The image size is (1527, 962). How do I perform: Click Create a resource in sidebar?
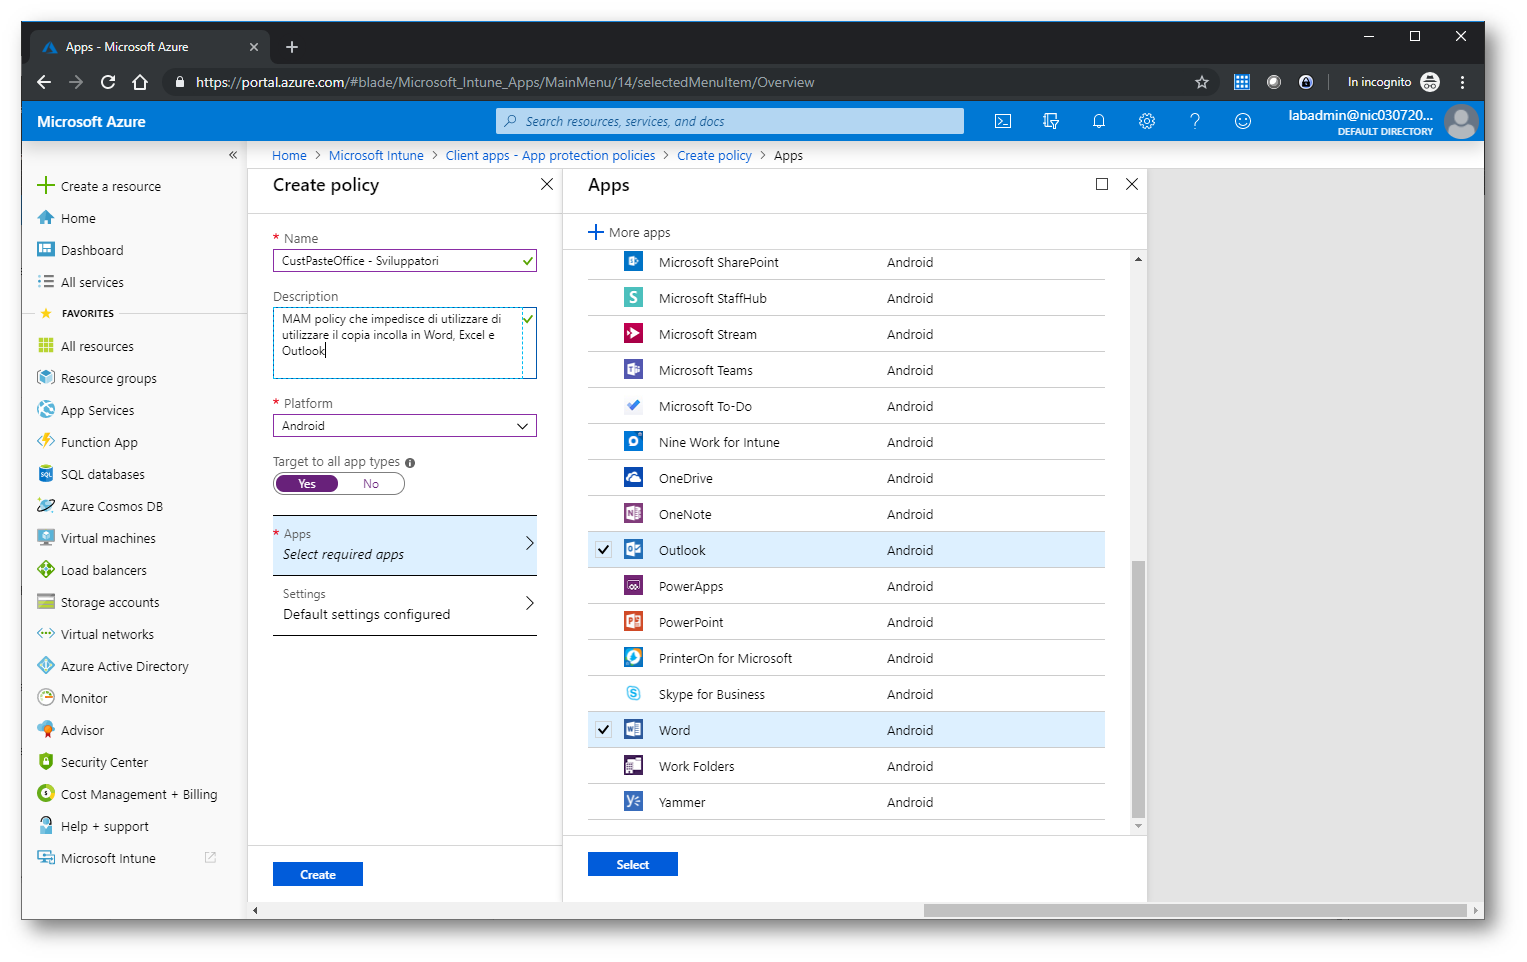tap(99, 186)
